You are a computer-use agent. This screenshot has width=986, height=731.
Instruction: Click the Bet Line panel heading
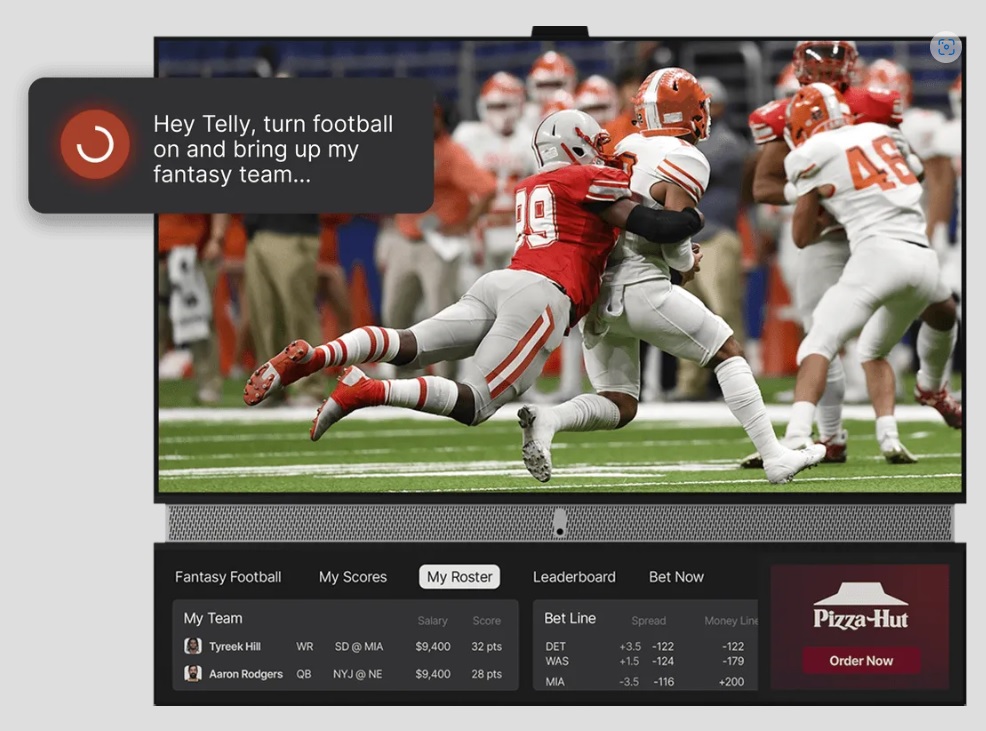point(570,619)
